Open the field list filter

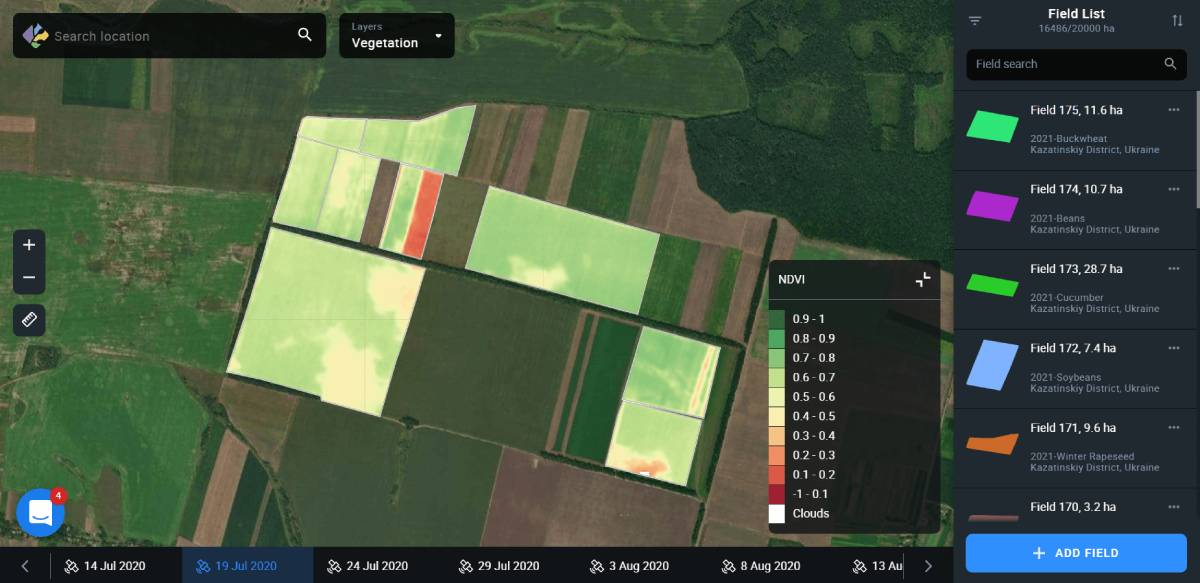coord(975,21)
